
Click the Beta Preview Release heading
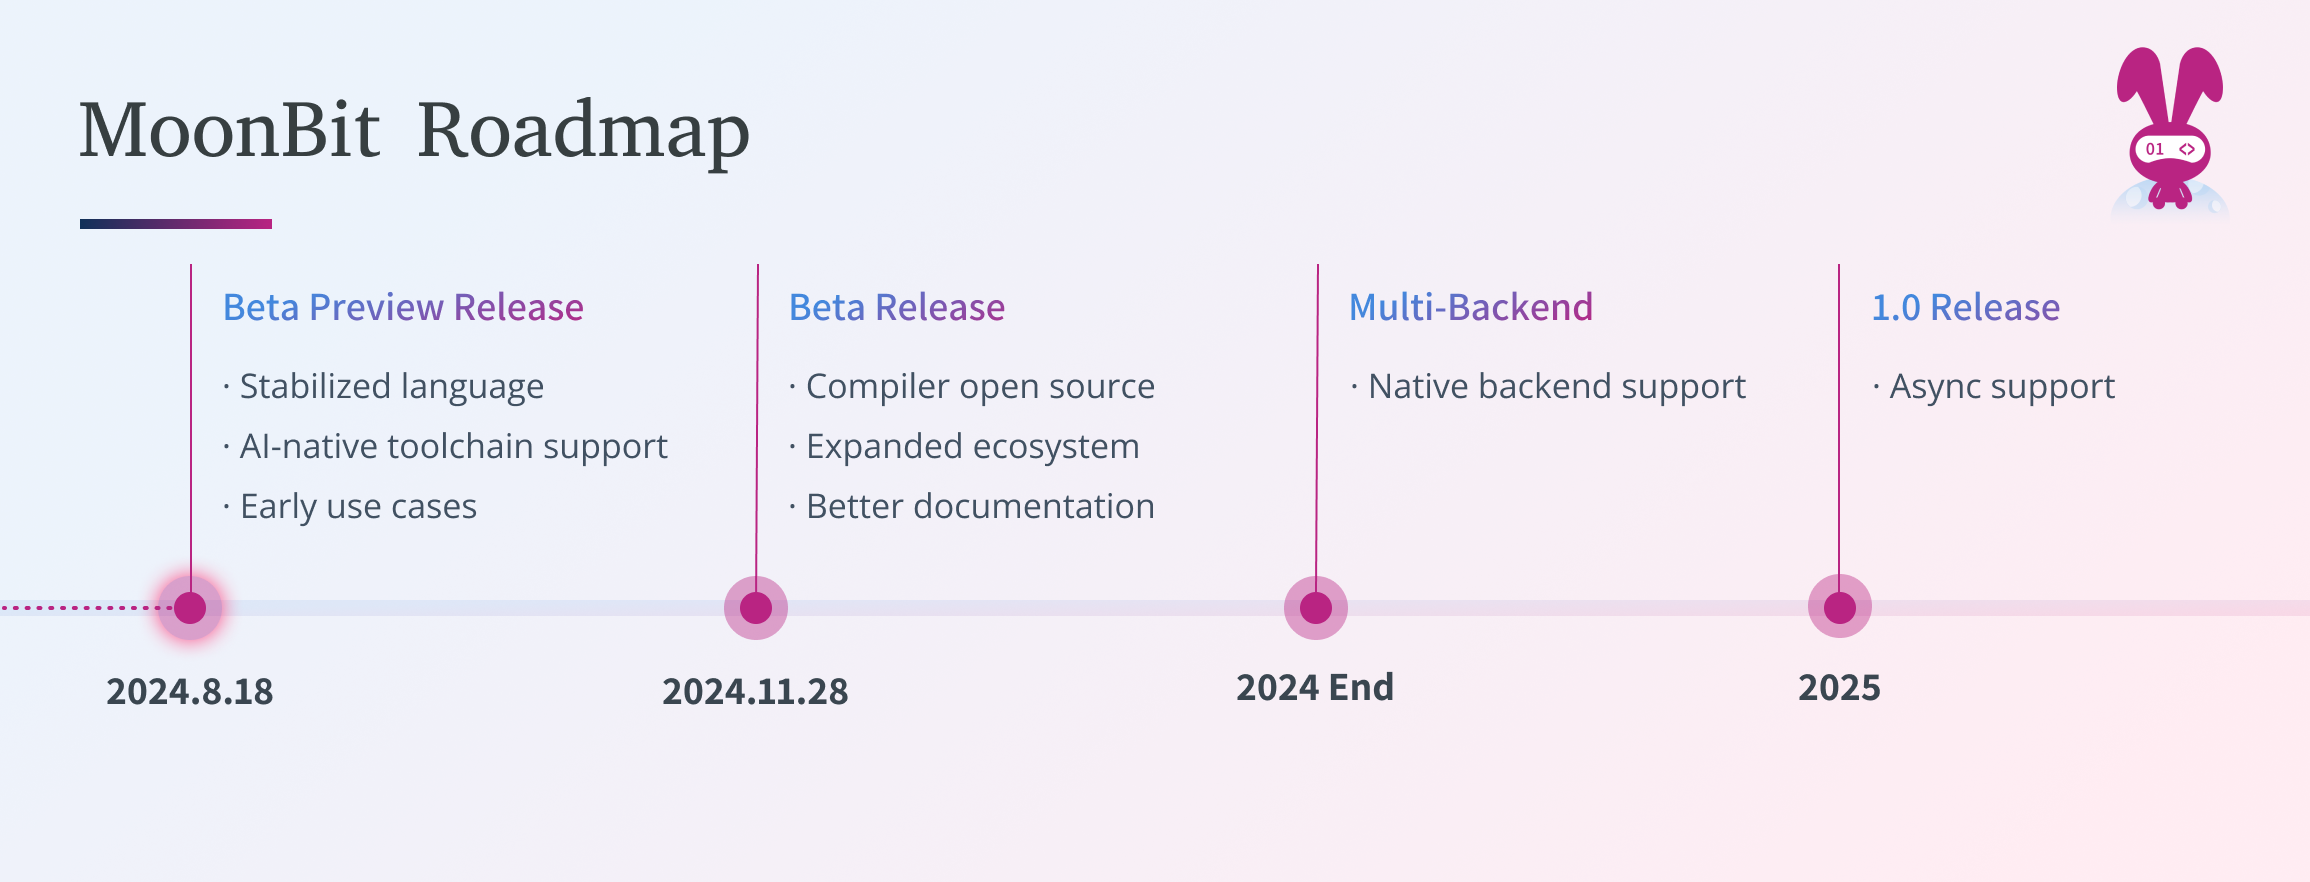(403, 307)
